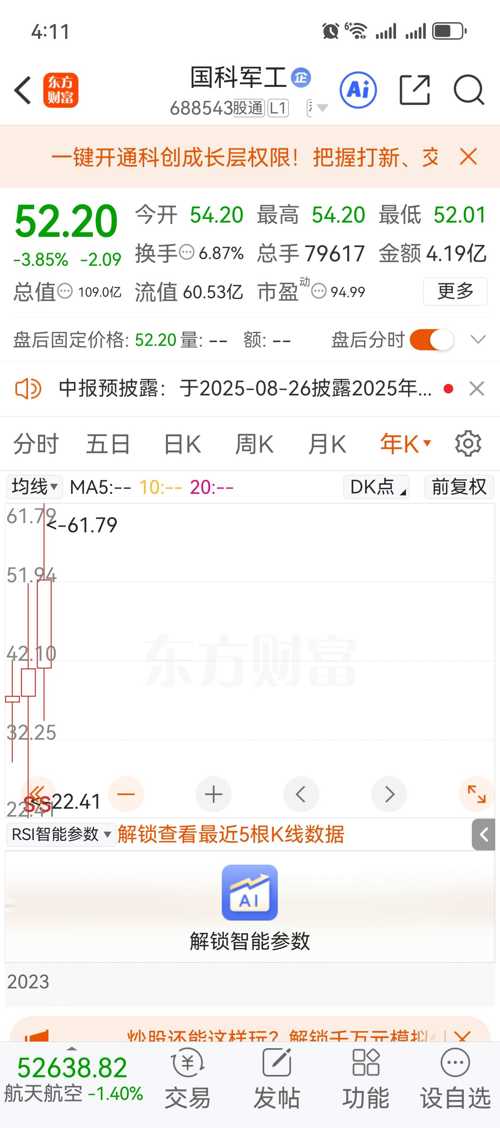This screenshot has width=500, height=1128.
Task: Dismiss the 科创成长层 banner
Action: pos(468,157)
